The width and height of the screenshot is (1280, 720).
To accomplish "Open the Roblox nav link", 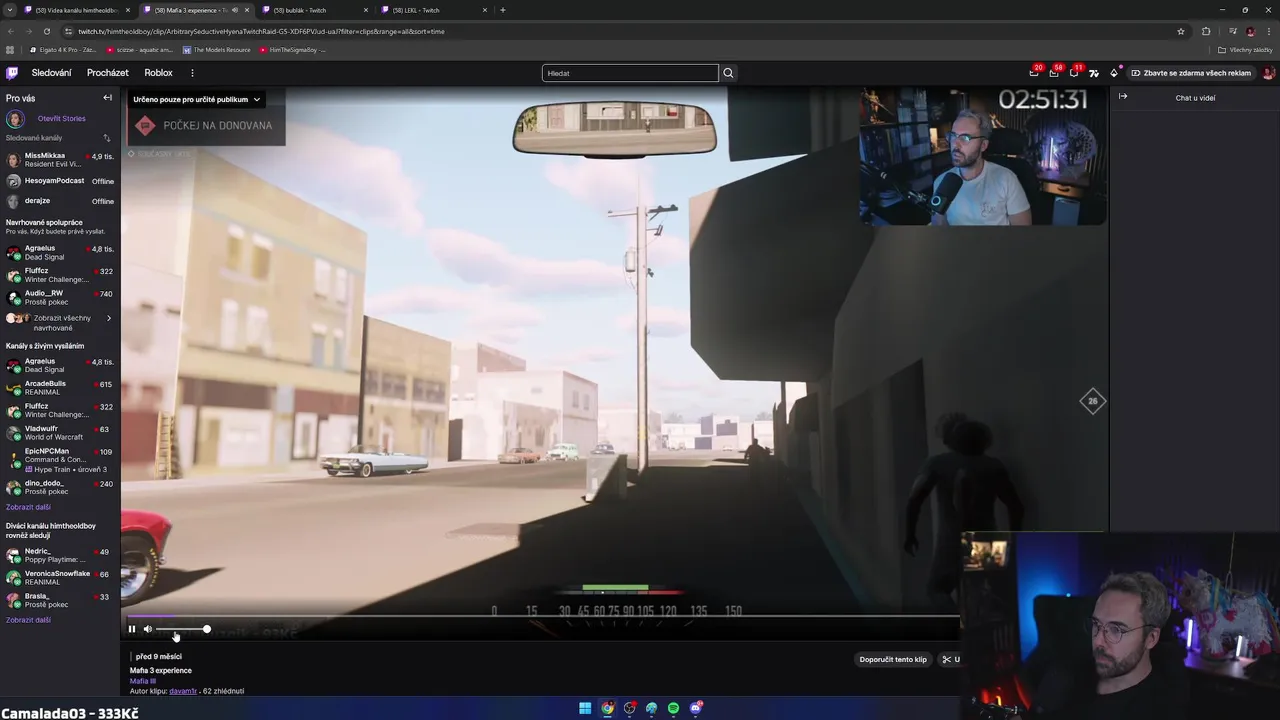I will [158, 73].
